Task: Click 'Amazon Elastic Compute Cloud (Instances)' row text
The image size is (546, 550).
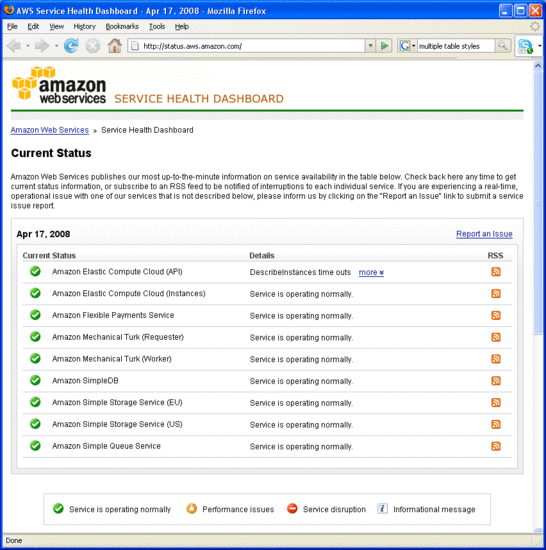Action: pyautogui.click(x=128, y=294)
